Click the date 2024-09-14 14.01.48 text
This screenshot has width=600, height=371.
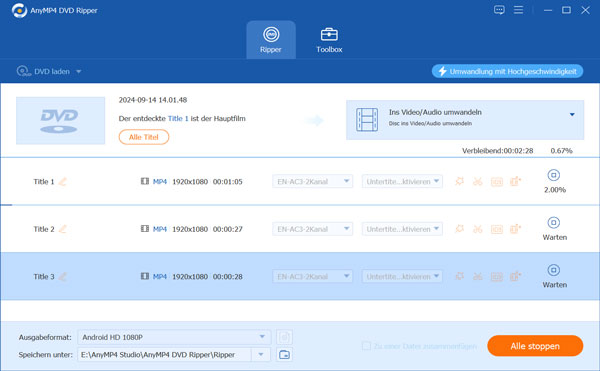153,100
